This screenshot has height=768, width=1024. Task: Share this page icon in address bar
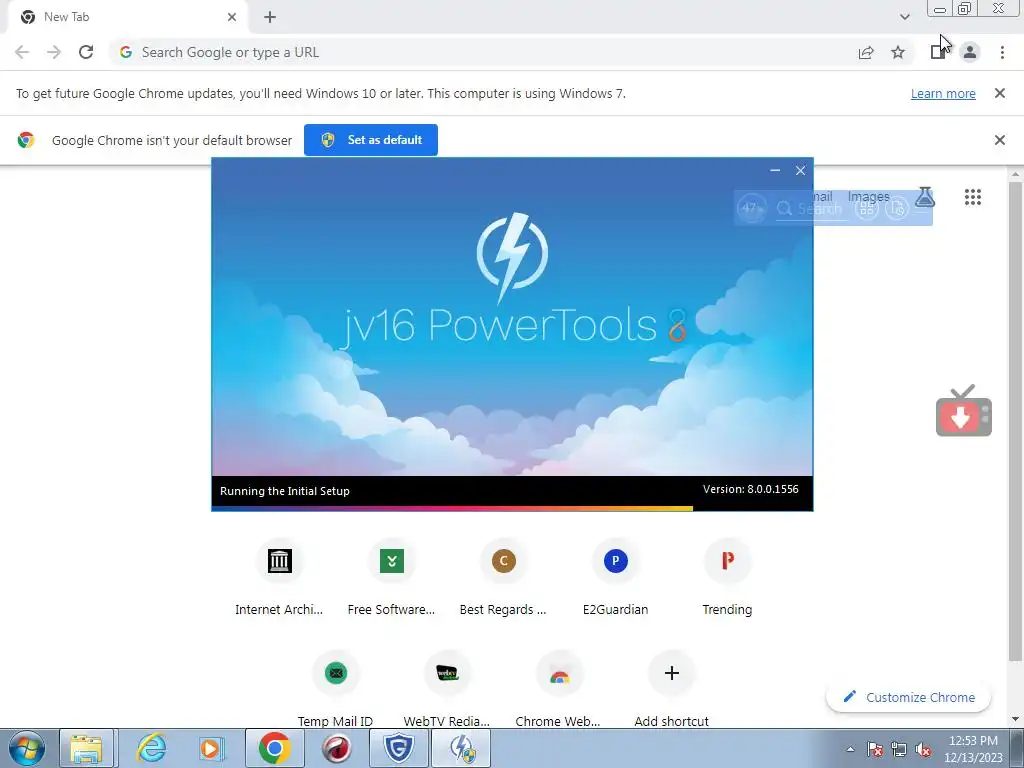coord(866,52)
